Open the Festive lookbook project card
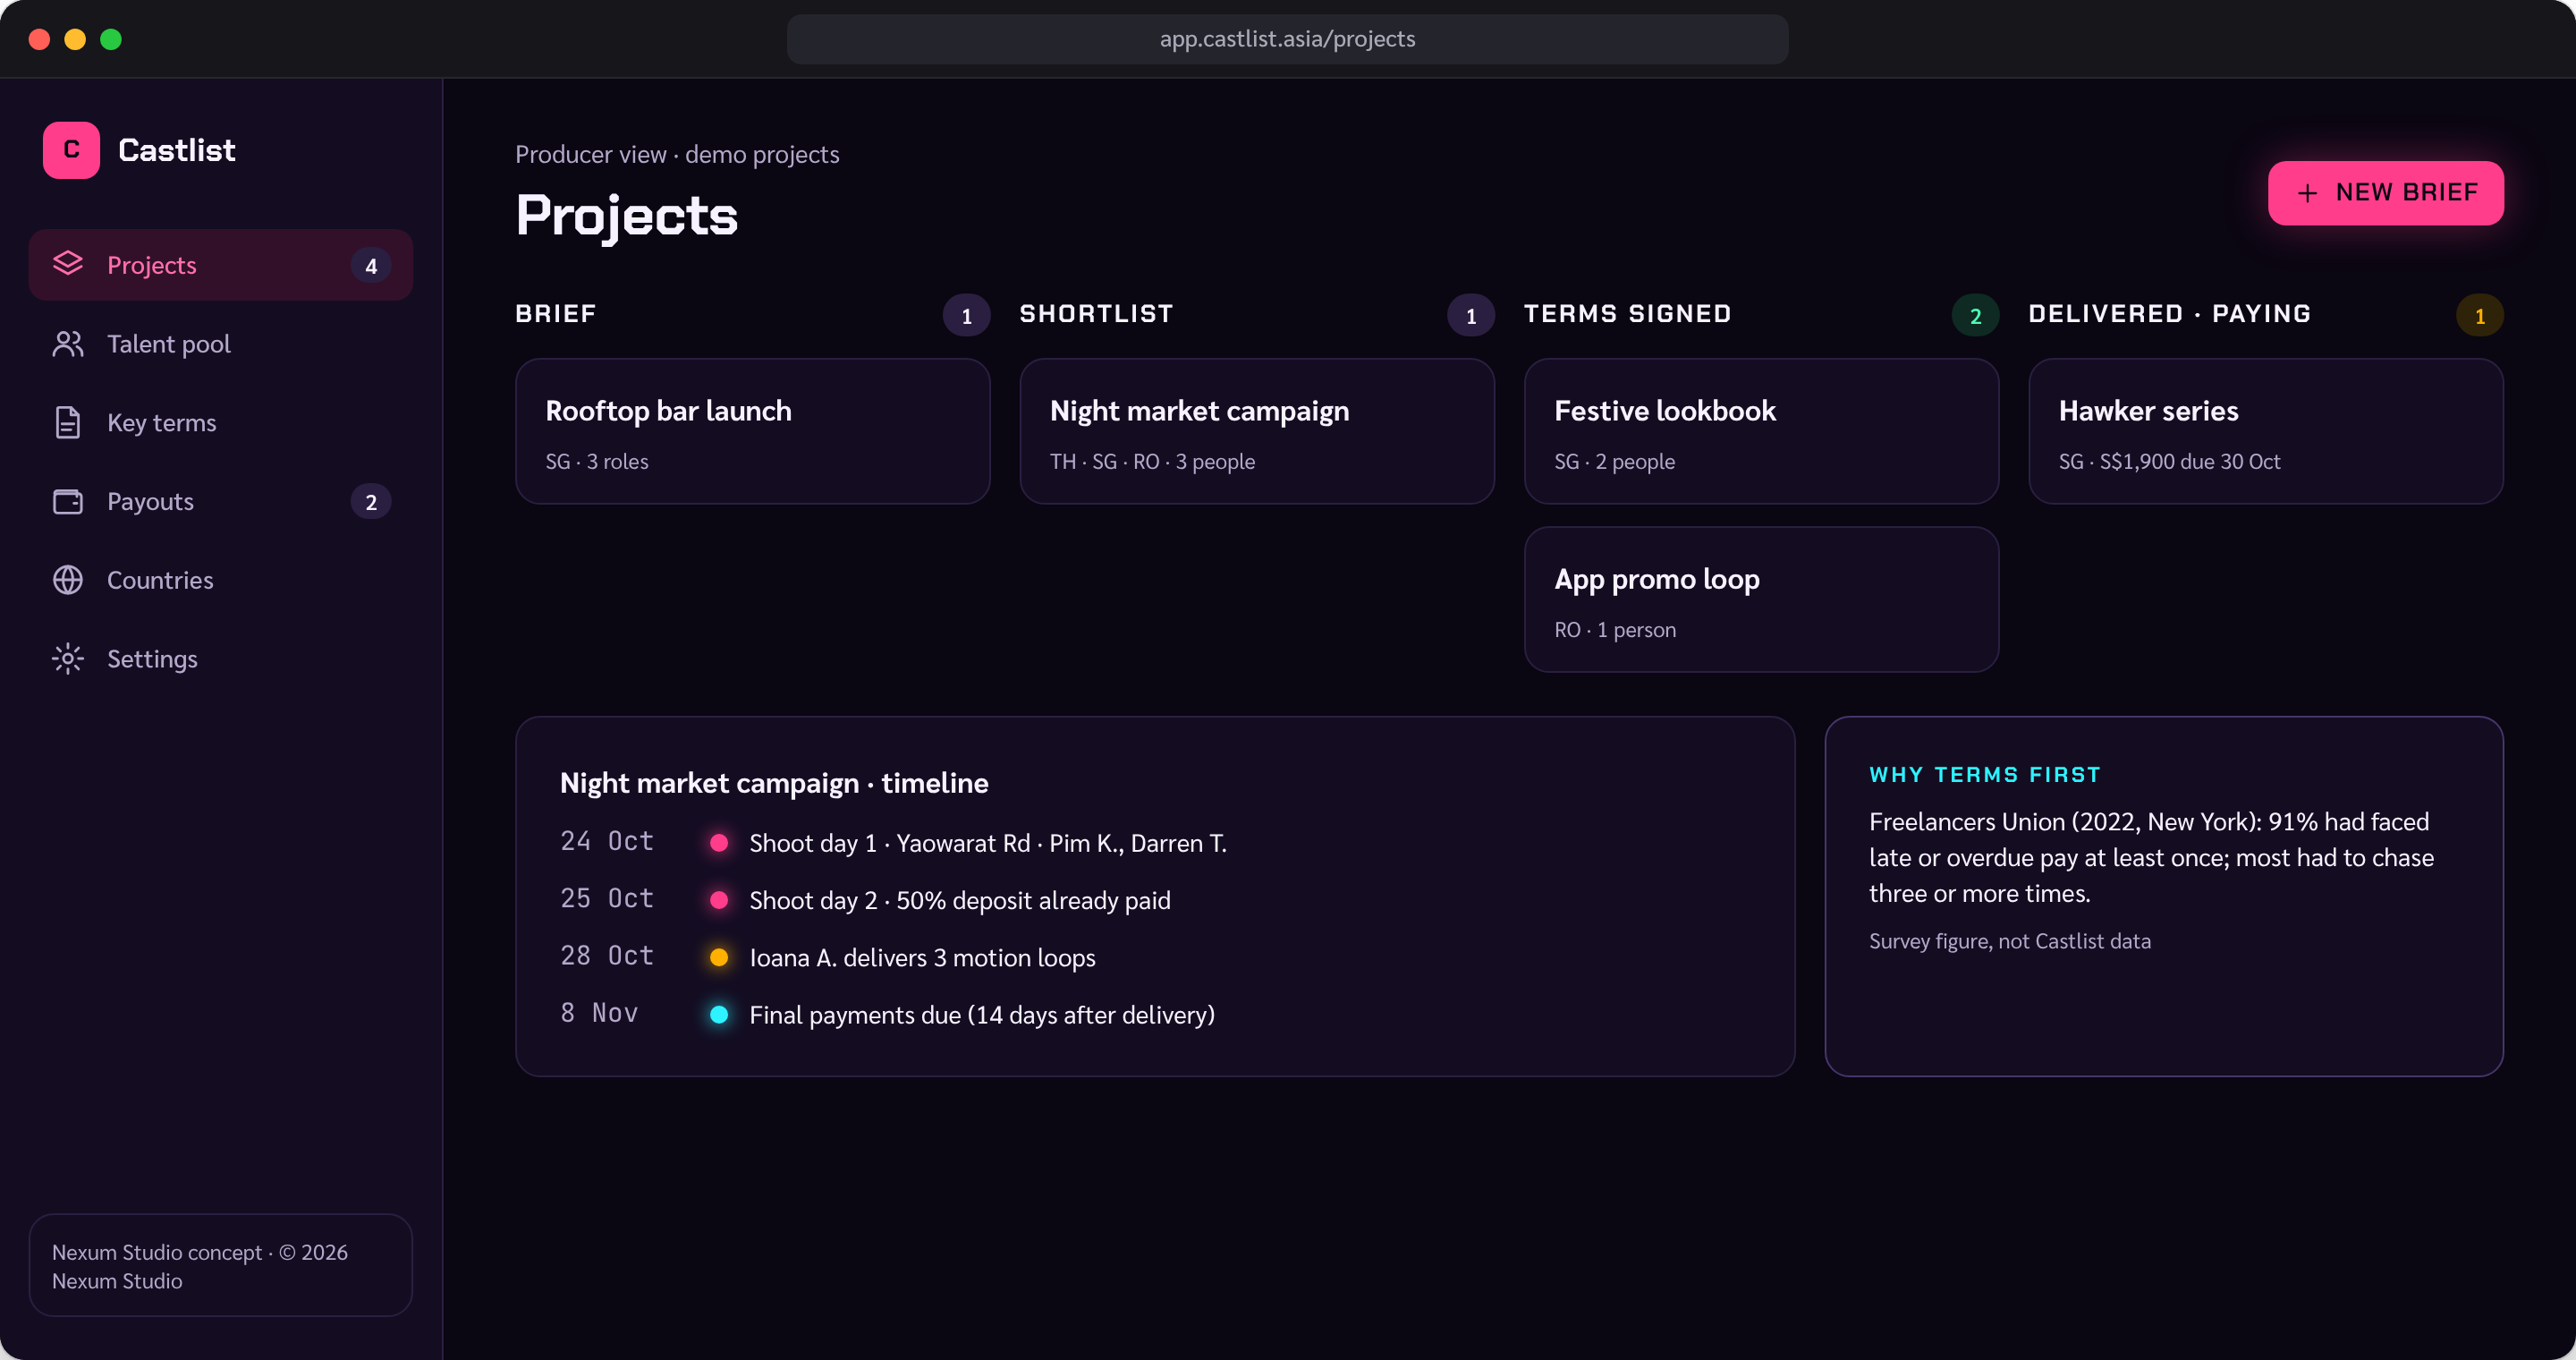This screenshot has width=2576, height=1360. click(x=1761, y=431)
